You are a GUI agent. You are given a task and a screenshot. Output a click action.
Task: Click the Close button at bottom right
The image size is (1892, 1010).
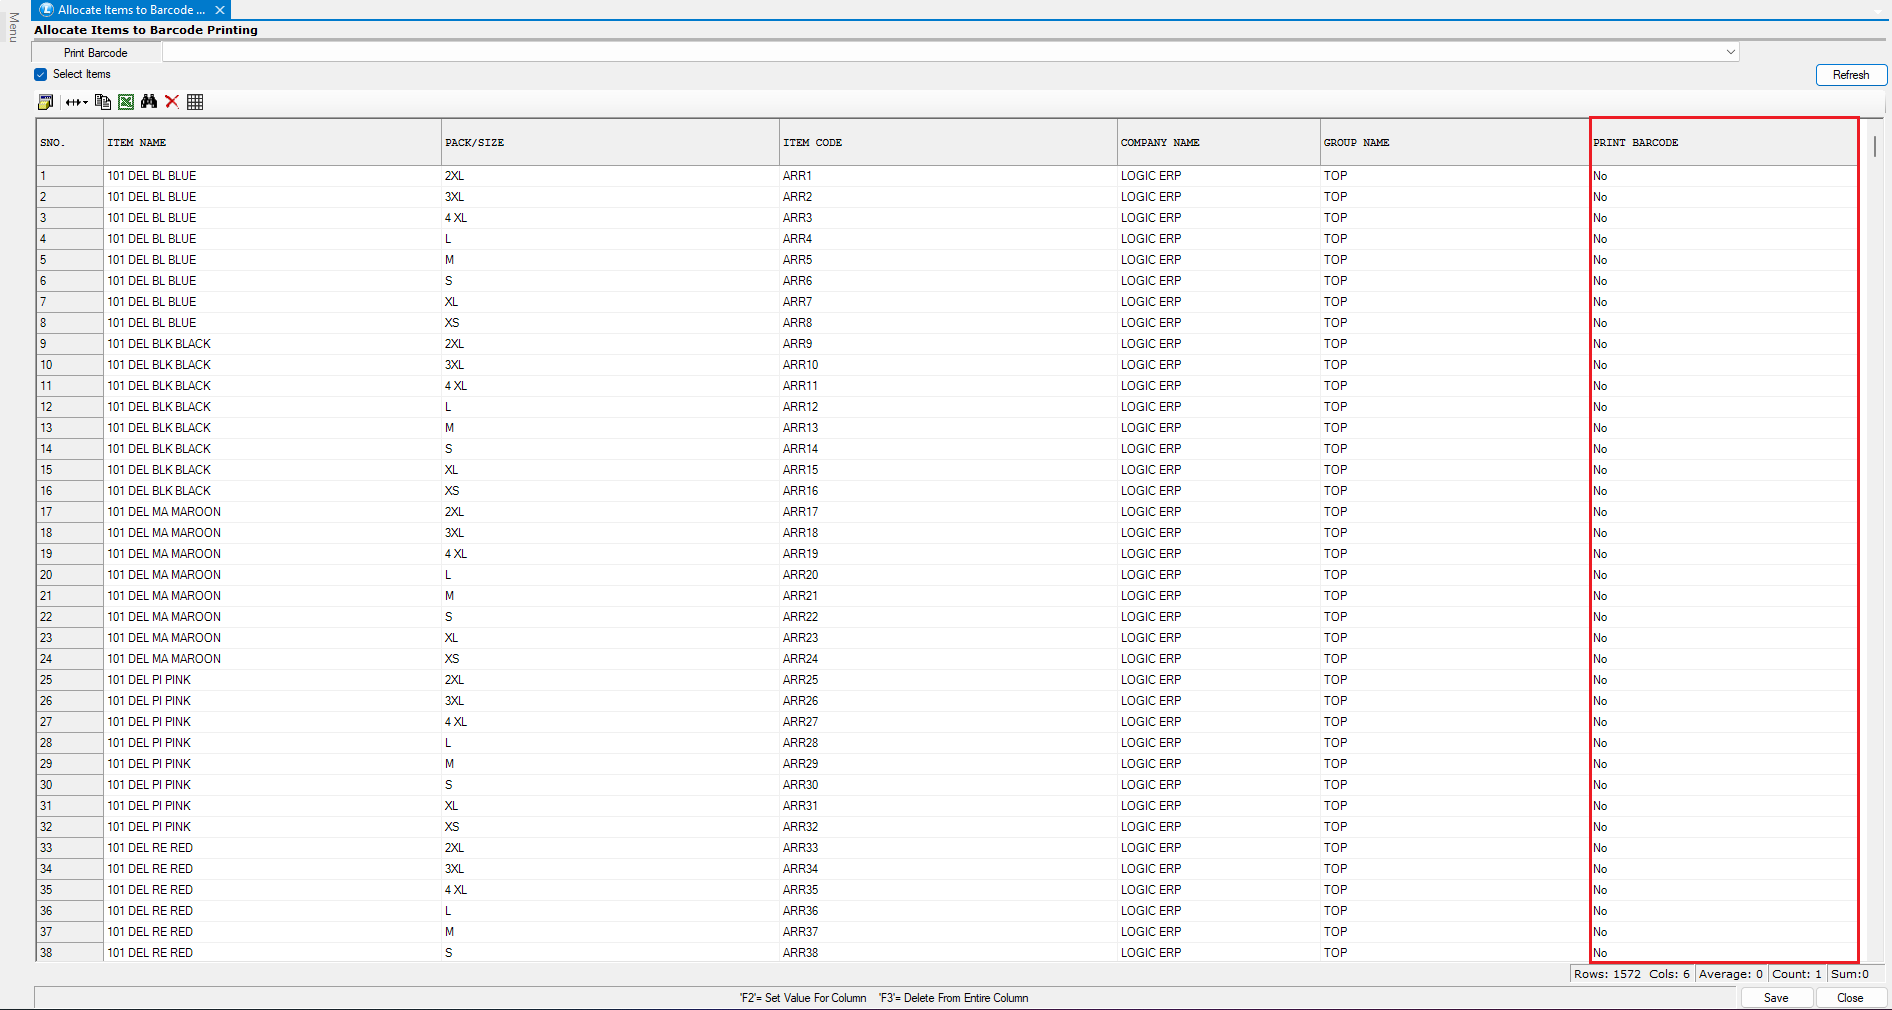click(x=1850, y=998)
